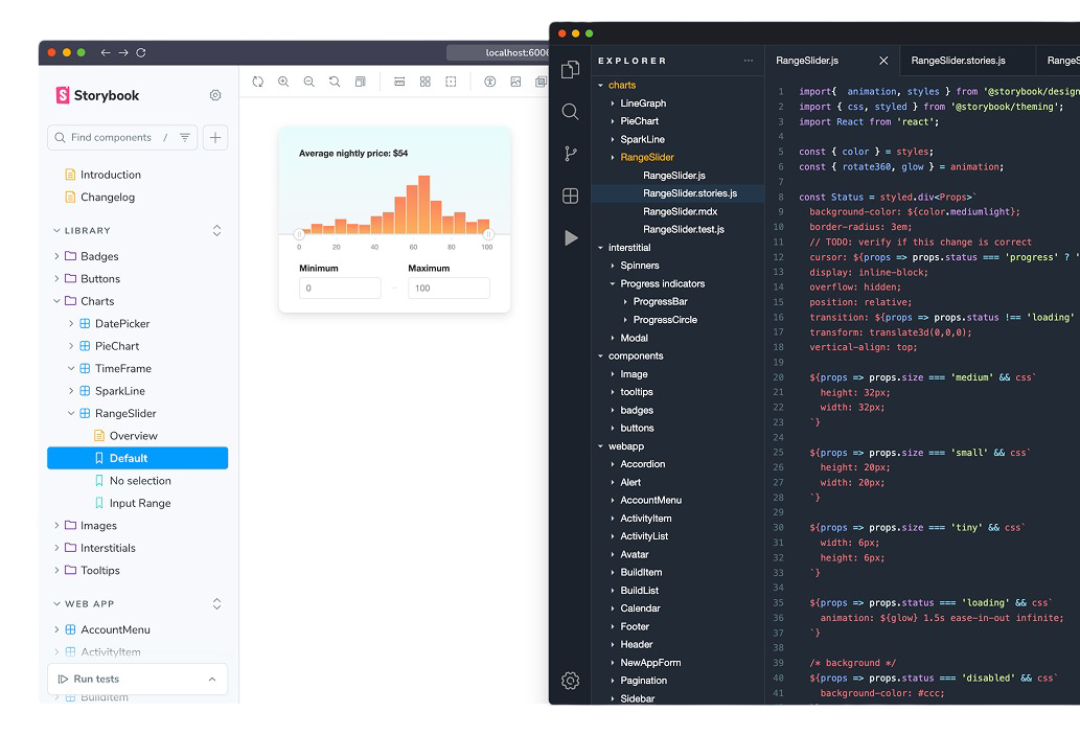Open RangeSlider.mdx in Explorer
Image resolution: width=1080 pixels, height=731 pixels.
click(680, 212)
